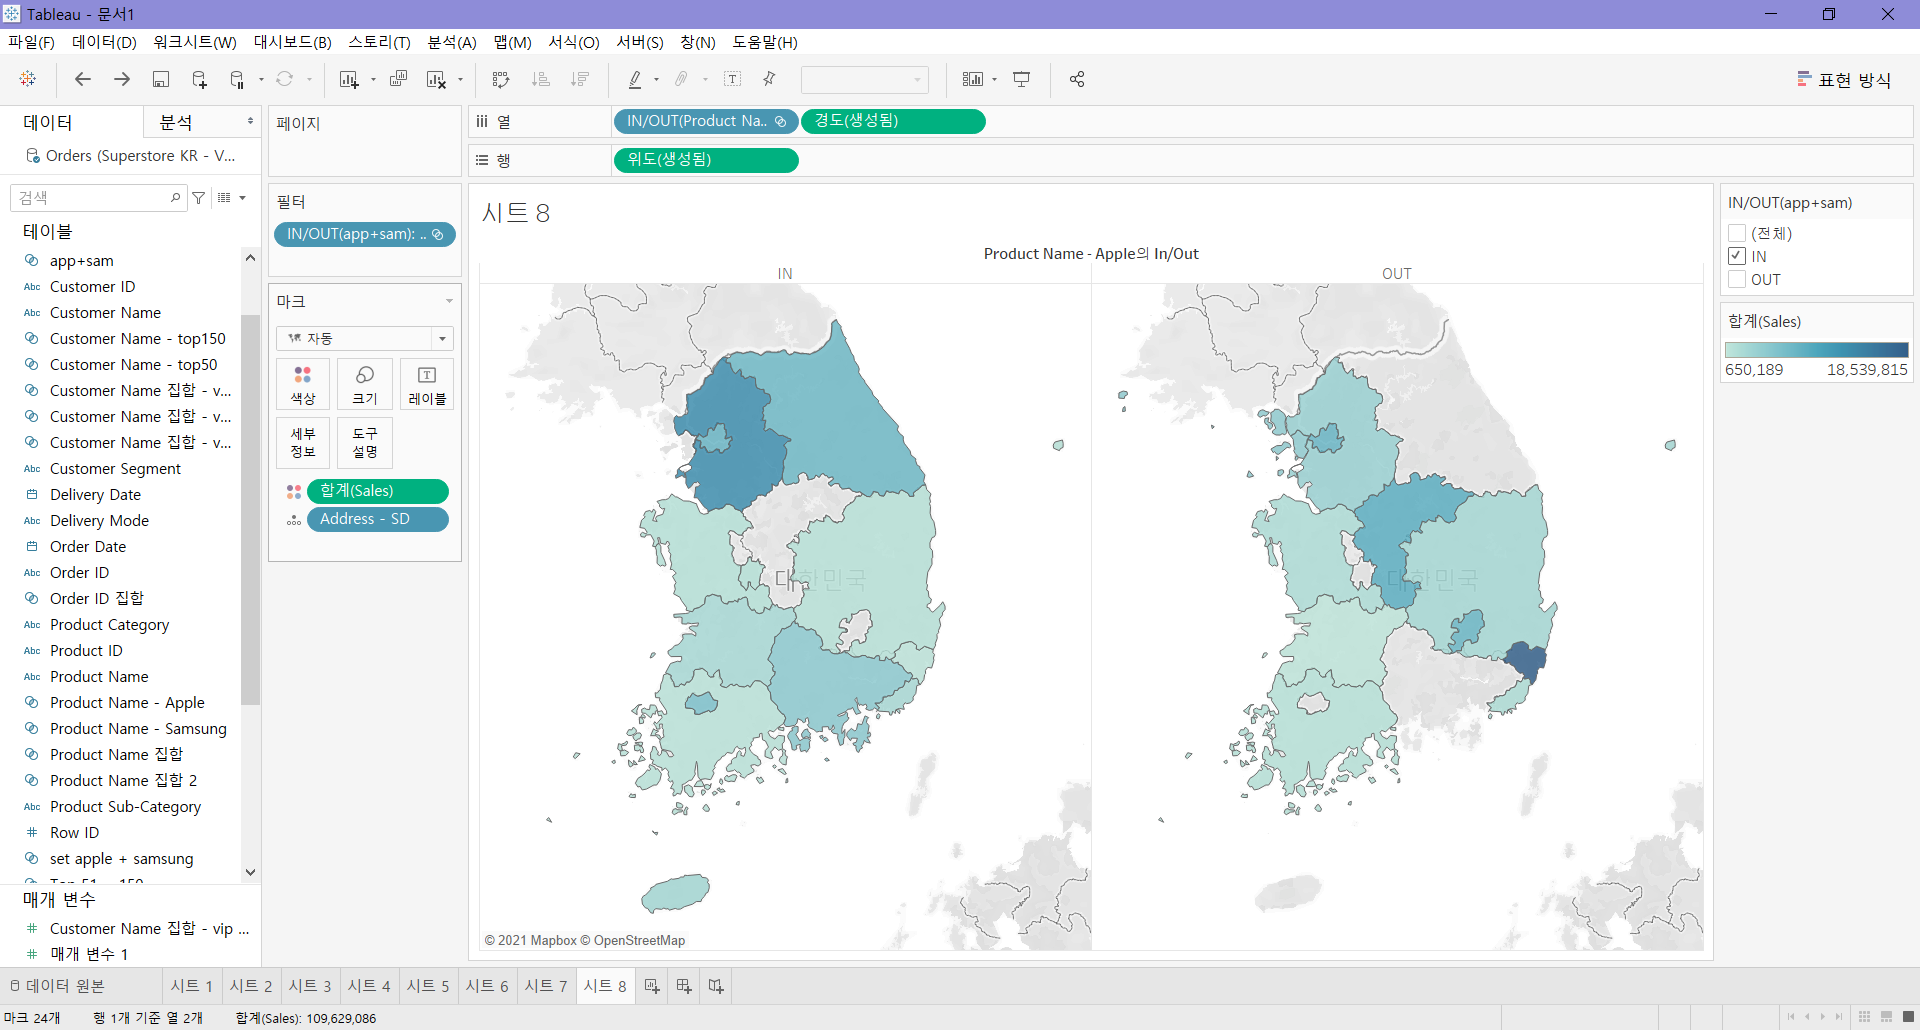This screenshot has width=1920, height=1030.
Task: Click the show/hide cards icon
Action: (x=973, y=79)
